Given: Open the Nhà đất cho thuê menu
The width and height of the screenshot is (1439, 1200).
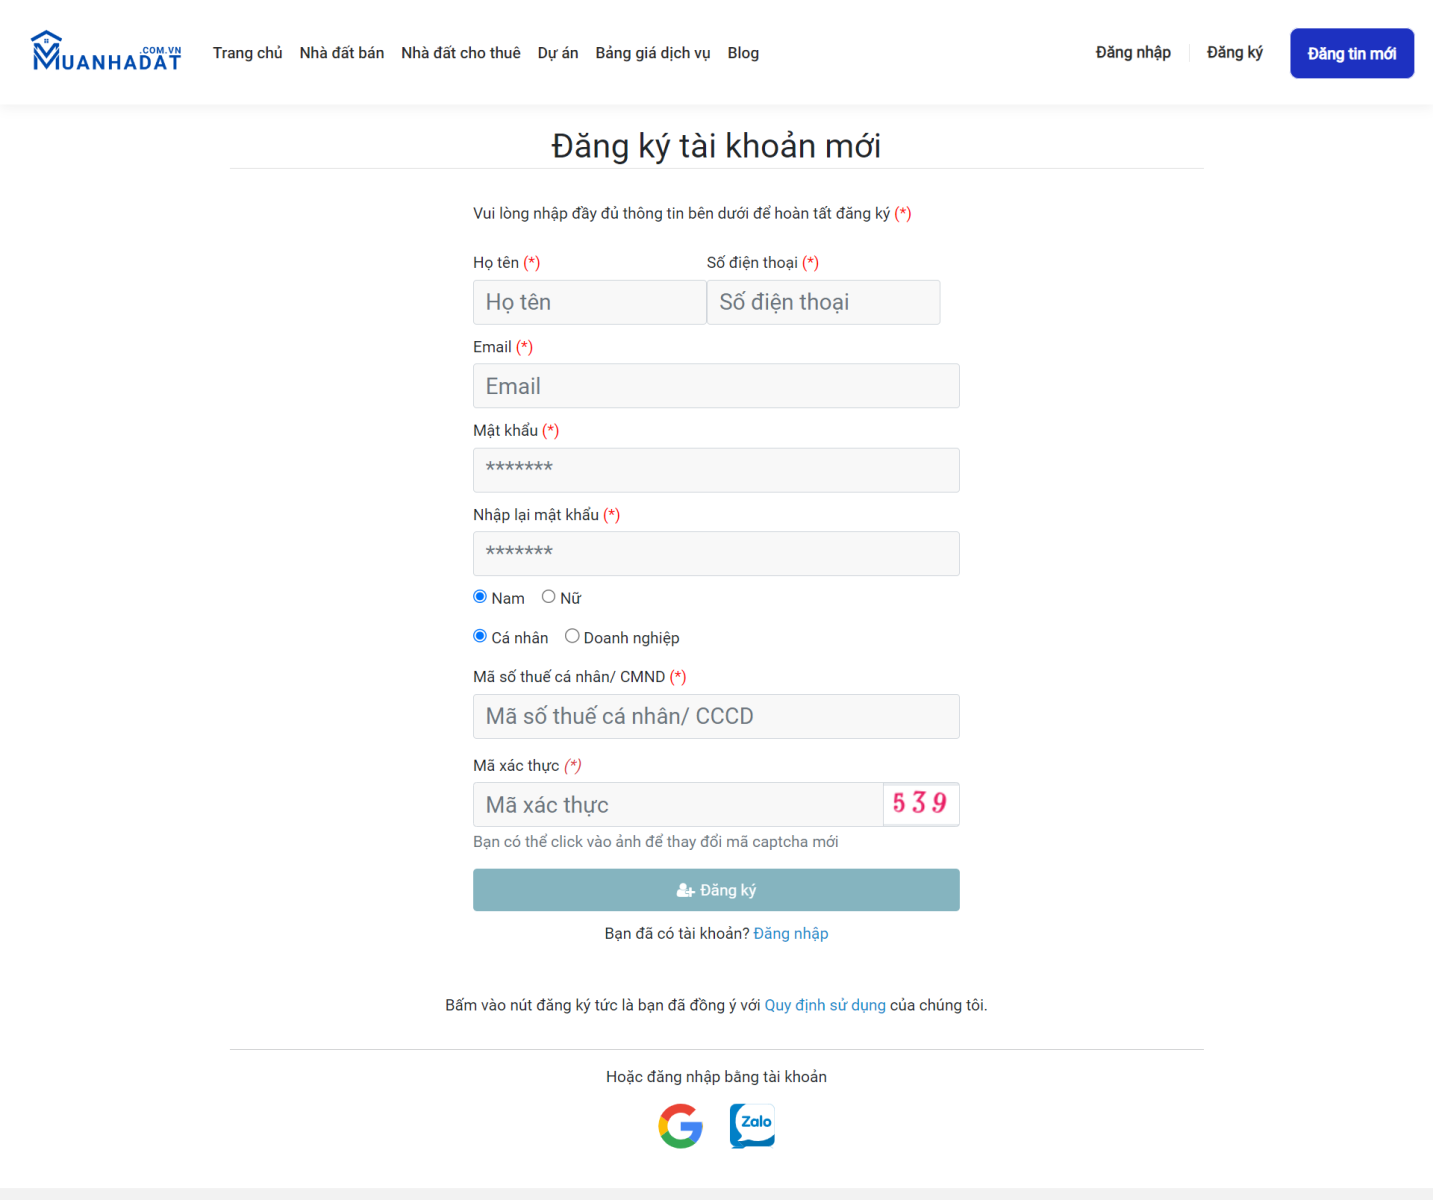Looking at the screenshot, I should [460, 53].
